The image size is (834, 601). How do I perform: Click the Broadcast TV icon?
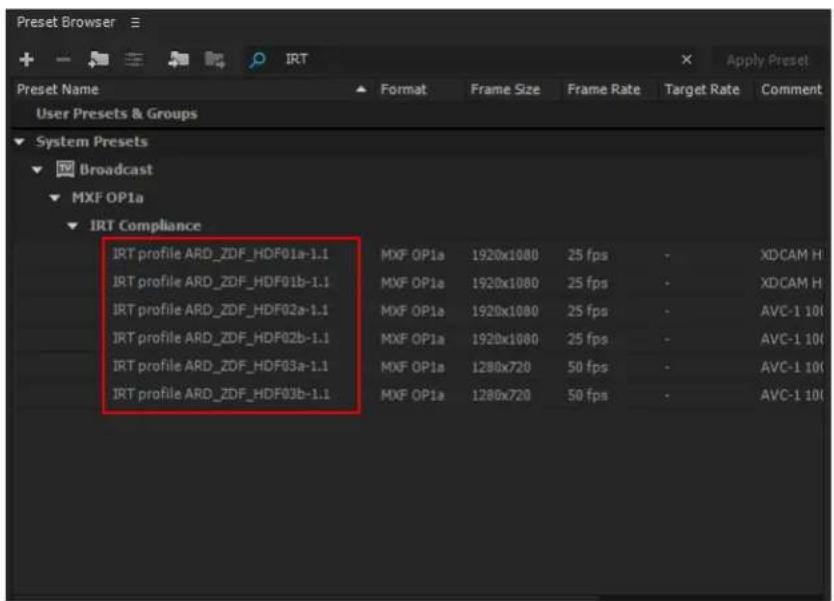tap(65, 170)
